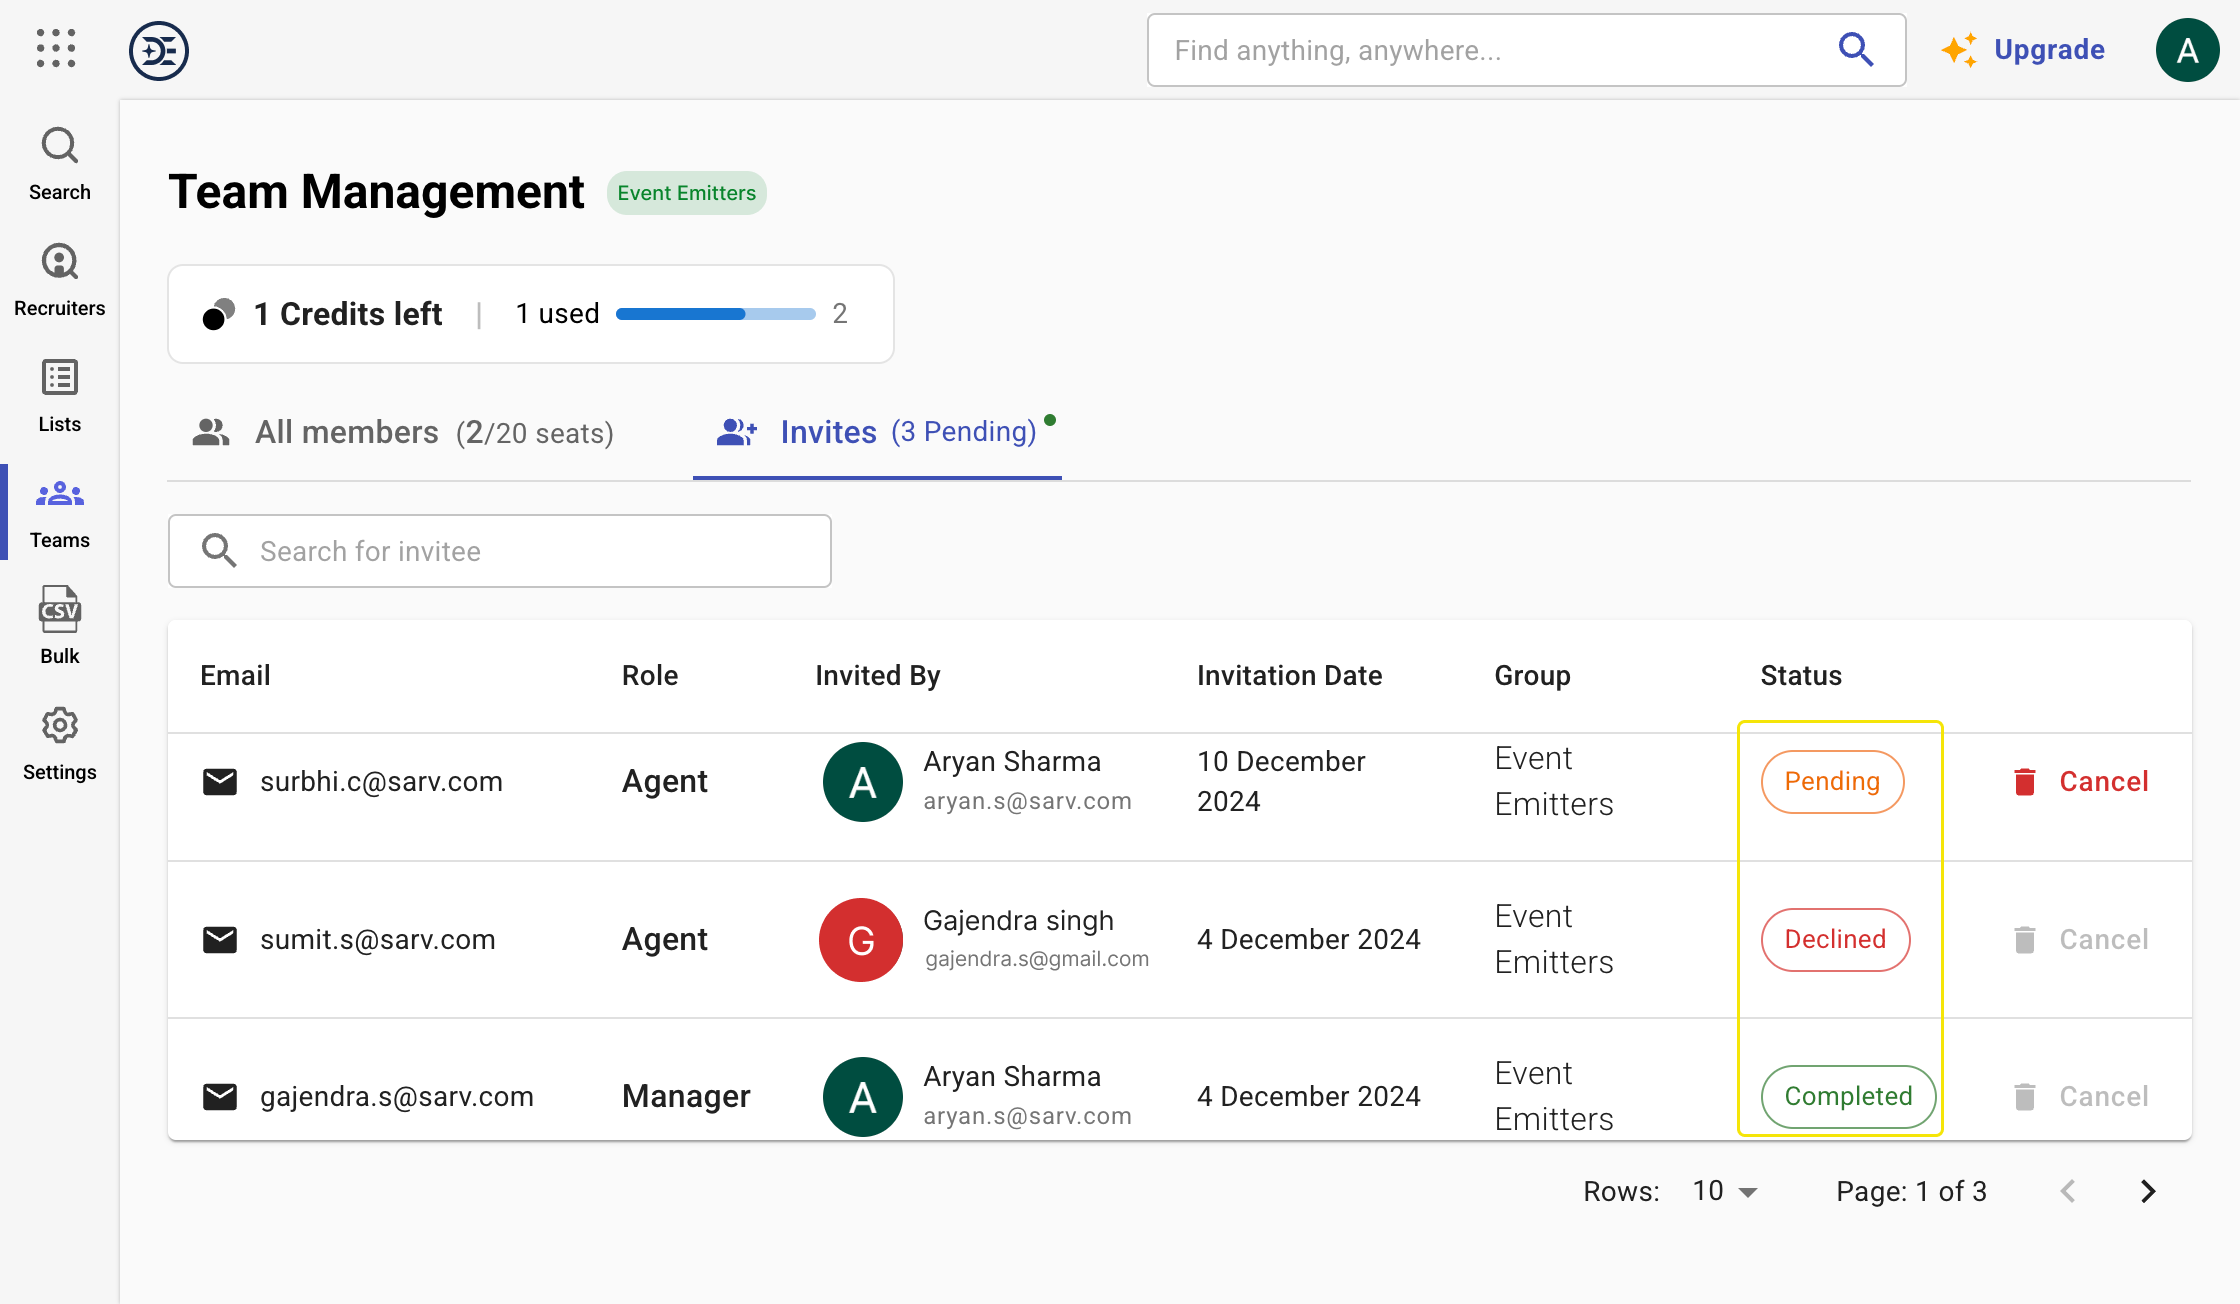Viewport: 2240px width, 1304px height.
Task: Access Bulk CSV import tool
Action: click(57, 626)
